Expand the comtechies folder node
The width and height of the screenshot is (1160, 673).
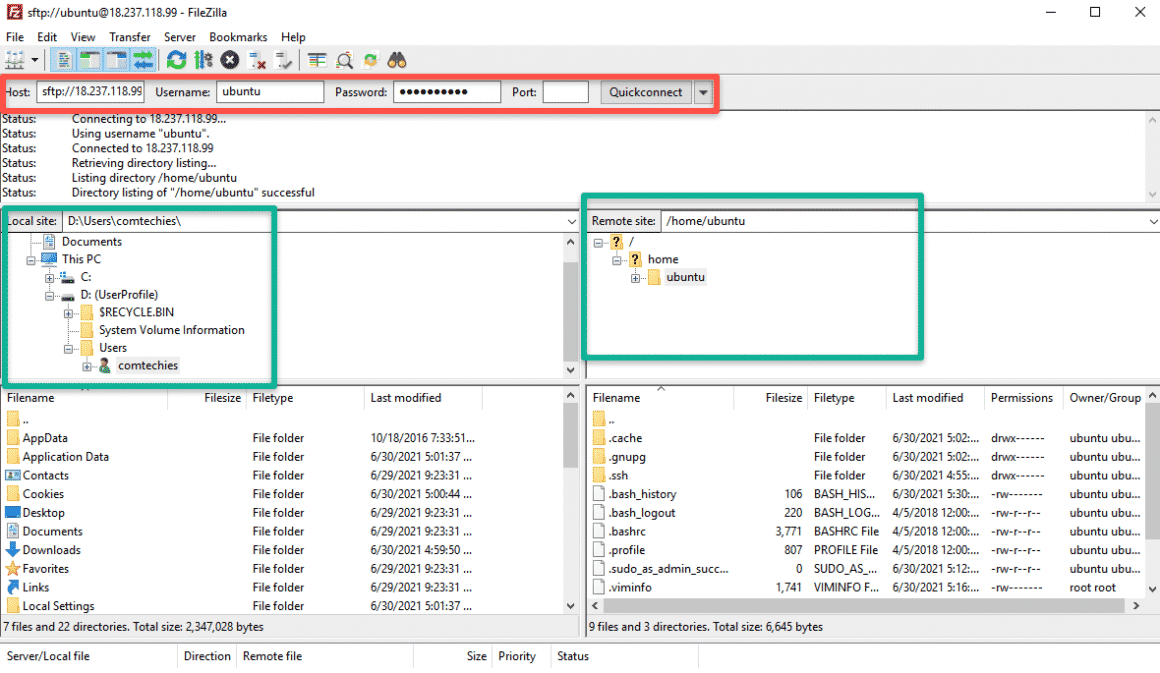(87, 367)
